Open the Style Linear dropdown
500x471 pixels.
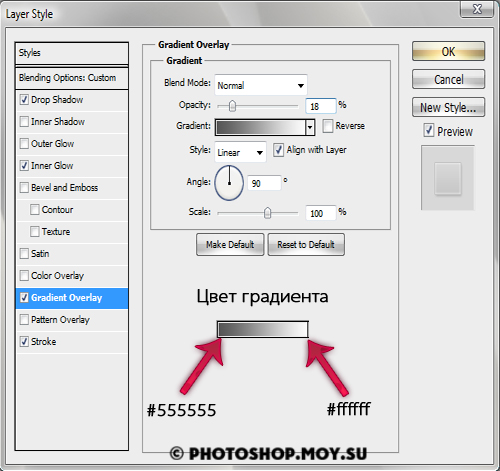click(x=240, y=152)
